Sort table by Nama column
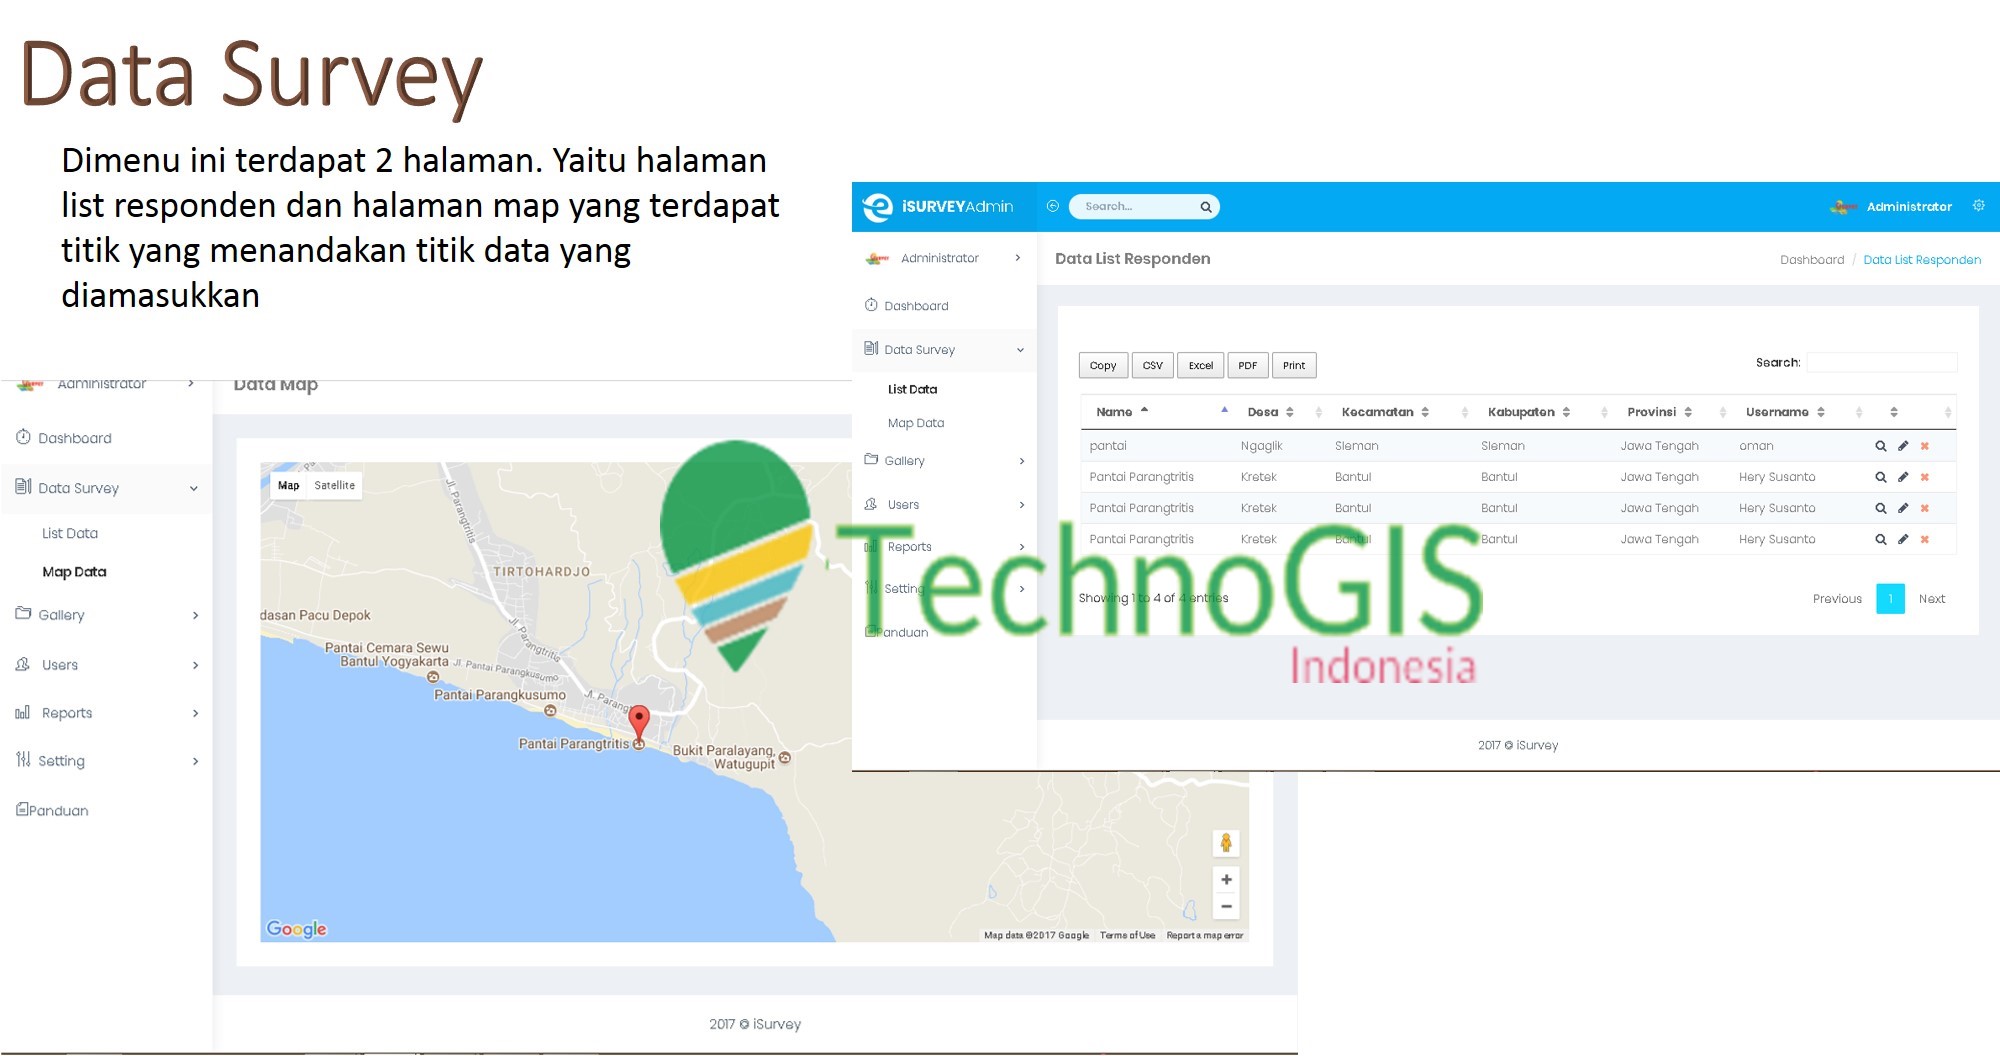This screenshot has height=1056, width=2000. (x=1114, y=412)
